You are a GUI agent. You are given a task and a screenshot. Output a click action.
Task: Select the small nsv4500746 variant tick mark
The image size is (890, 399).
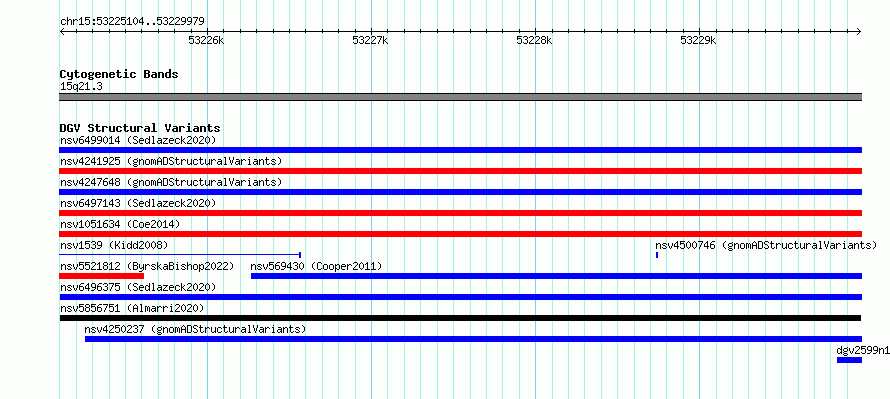pos(657,255)
